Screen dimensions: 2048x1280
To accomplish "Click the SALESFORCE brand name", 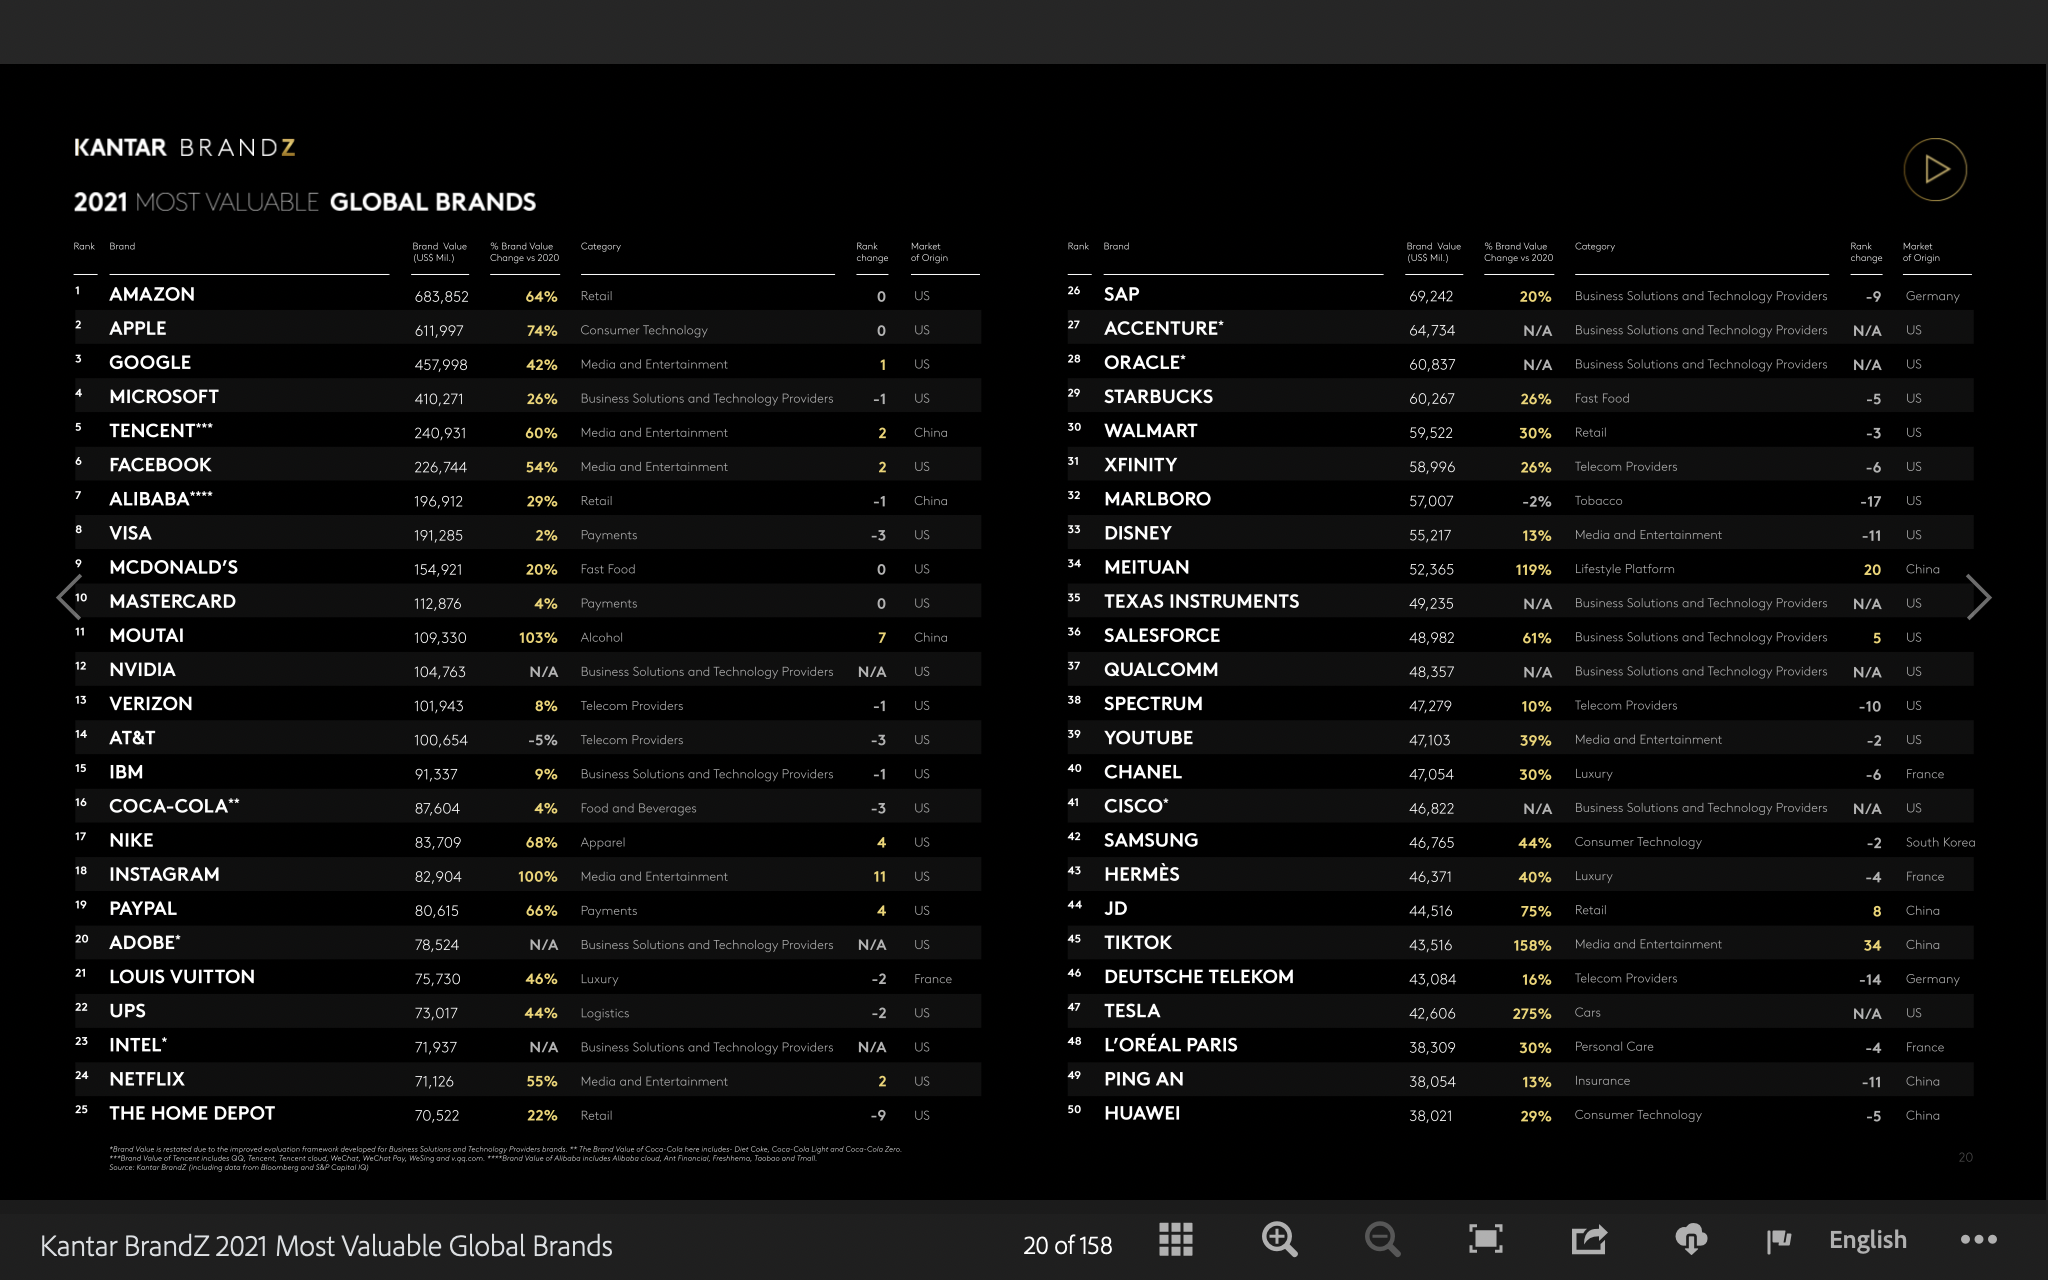I will [x=1162, y=635].
